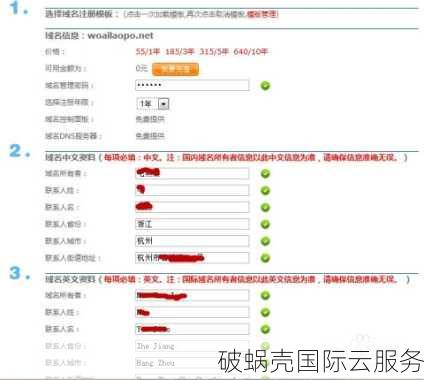424x380 pixels.
Task: Focus the 域名管理密码 password field
Action: [192, 85]
